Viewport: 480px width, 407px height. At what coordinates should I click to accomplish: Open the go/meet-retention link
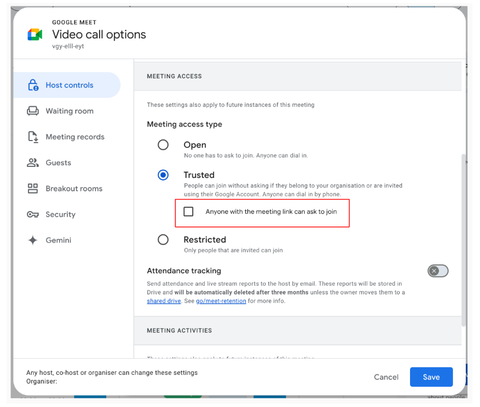221,301
